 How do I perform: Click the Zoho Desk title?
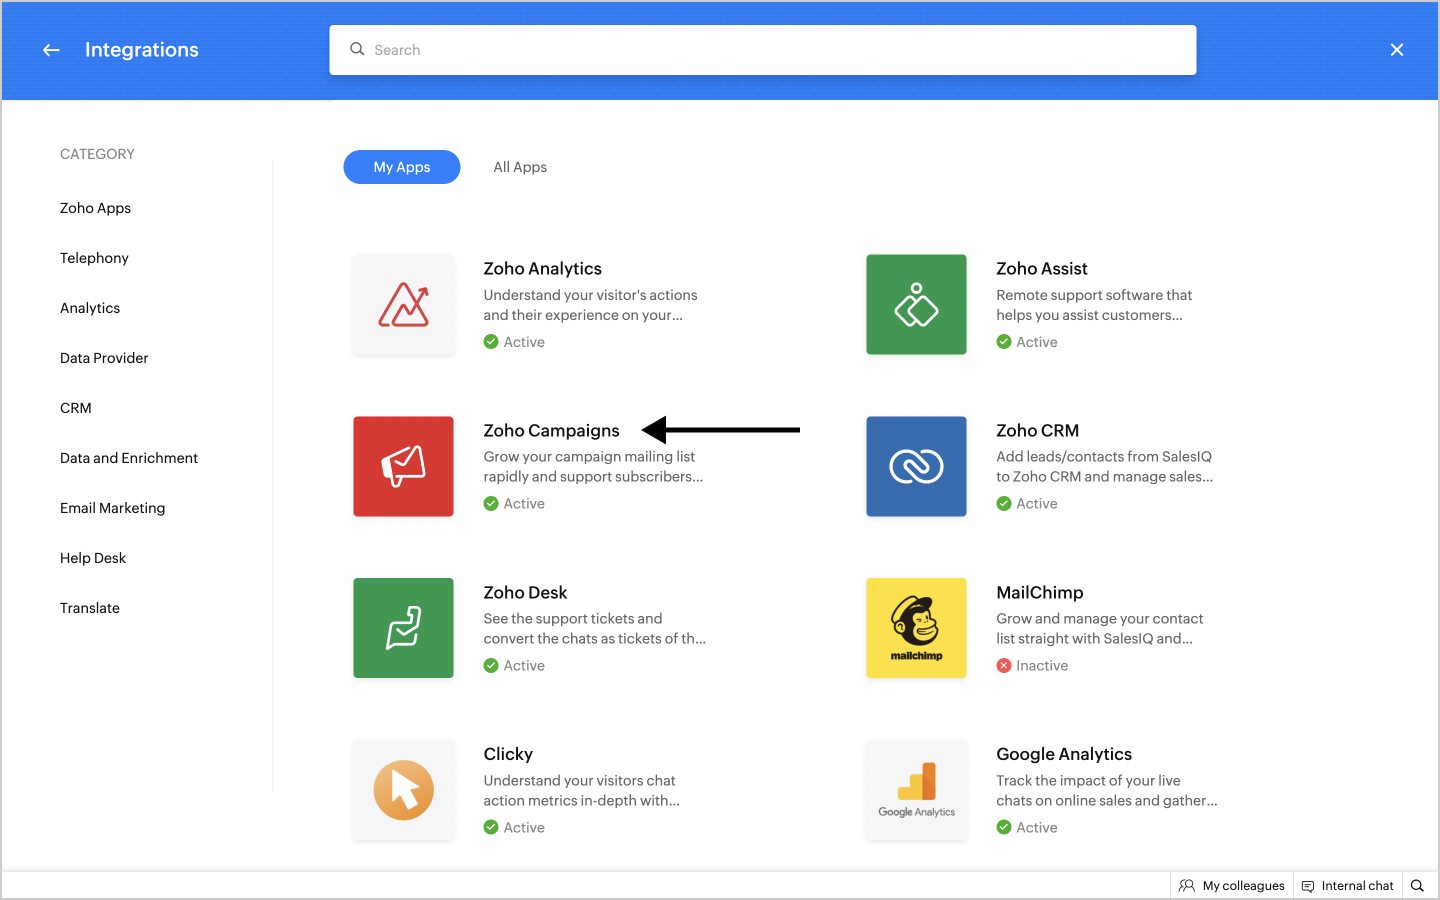[526, 593]
